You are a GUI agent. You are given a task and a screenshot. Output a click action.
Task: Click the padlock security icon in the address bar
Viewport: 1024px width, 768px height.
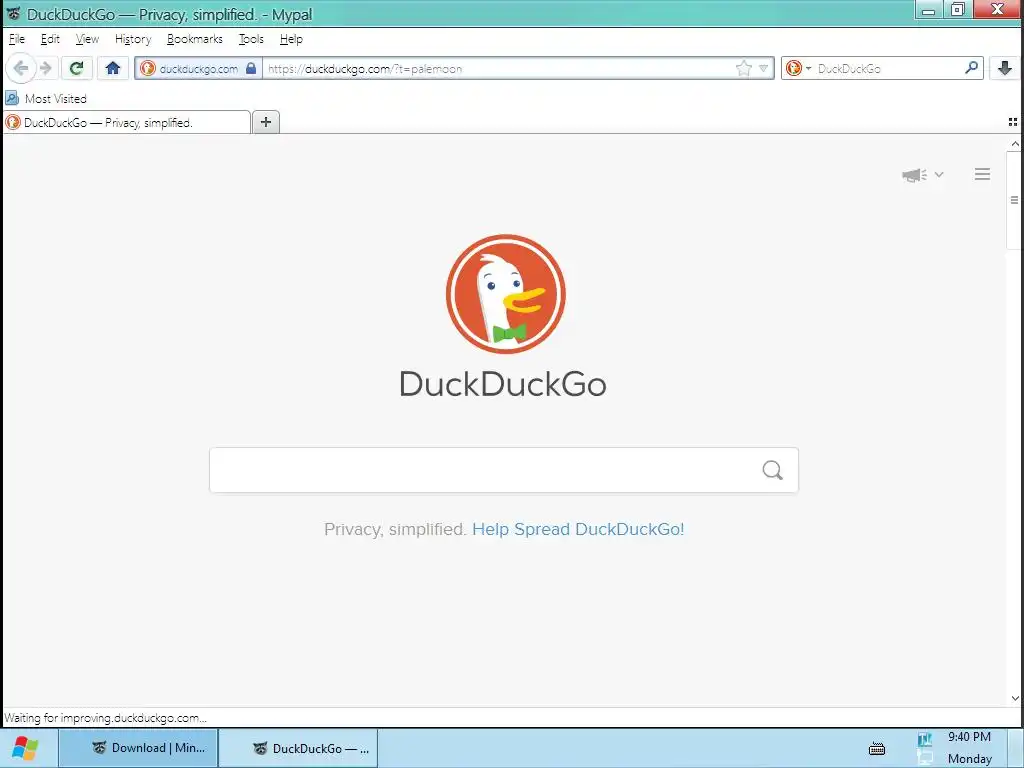251,68
